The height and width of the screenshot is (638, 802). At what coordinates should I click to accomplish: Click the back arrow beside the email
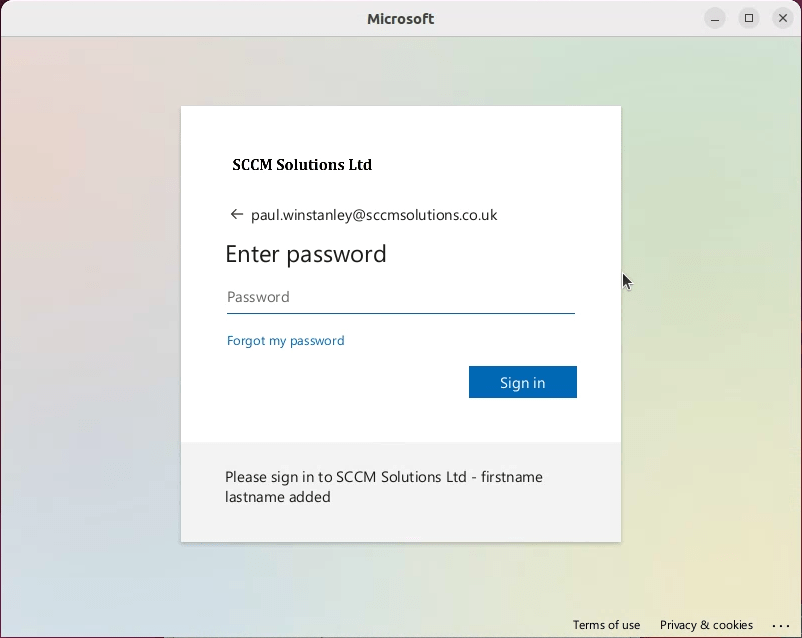[x=236, y=214]
